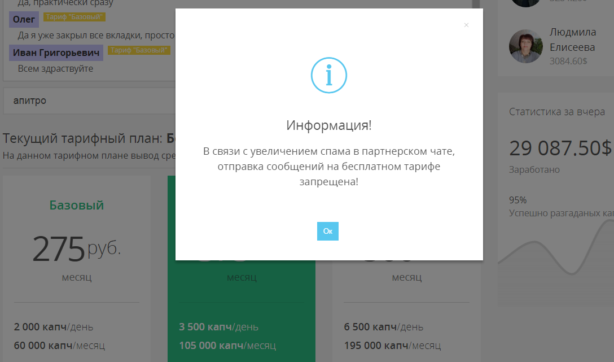The height and width of the screenshot is (362, 614).
Task: Open the avatar of Людмила Елисеева
Action: [526, 46]
